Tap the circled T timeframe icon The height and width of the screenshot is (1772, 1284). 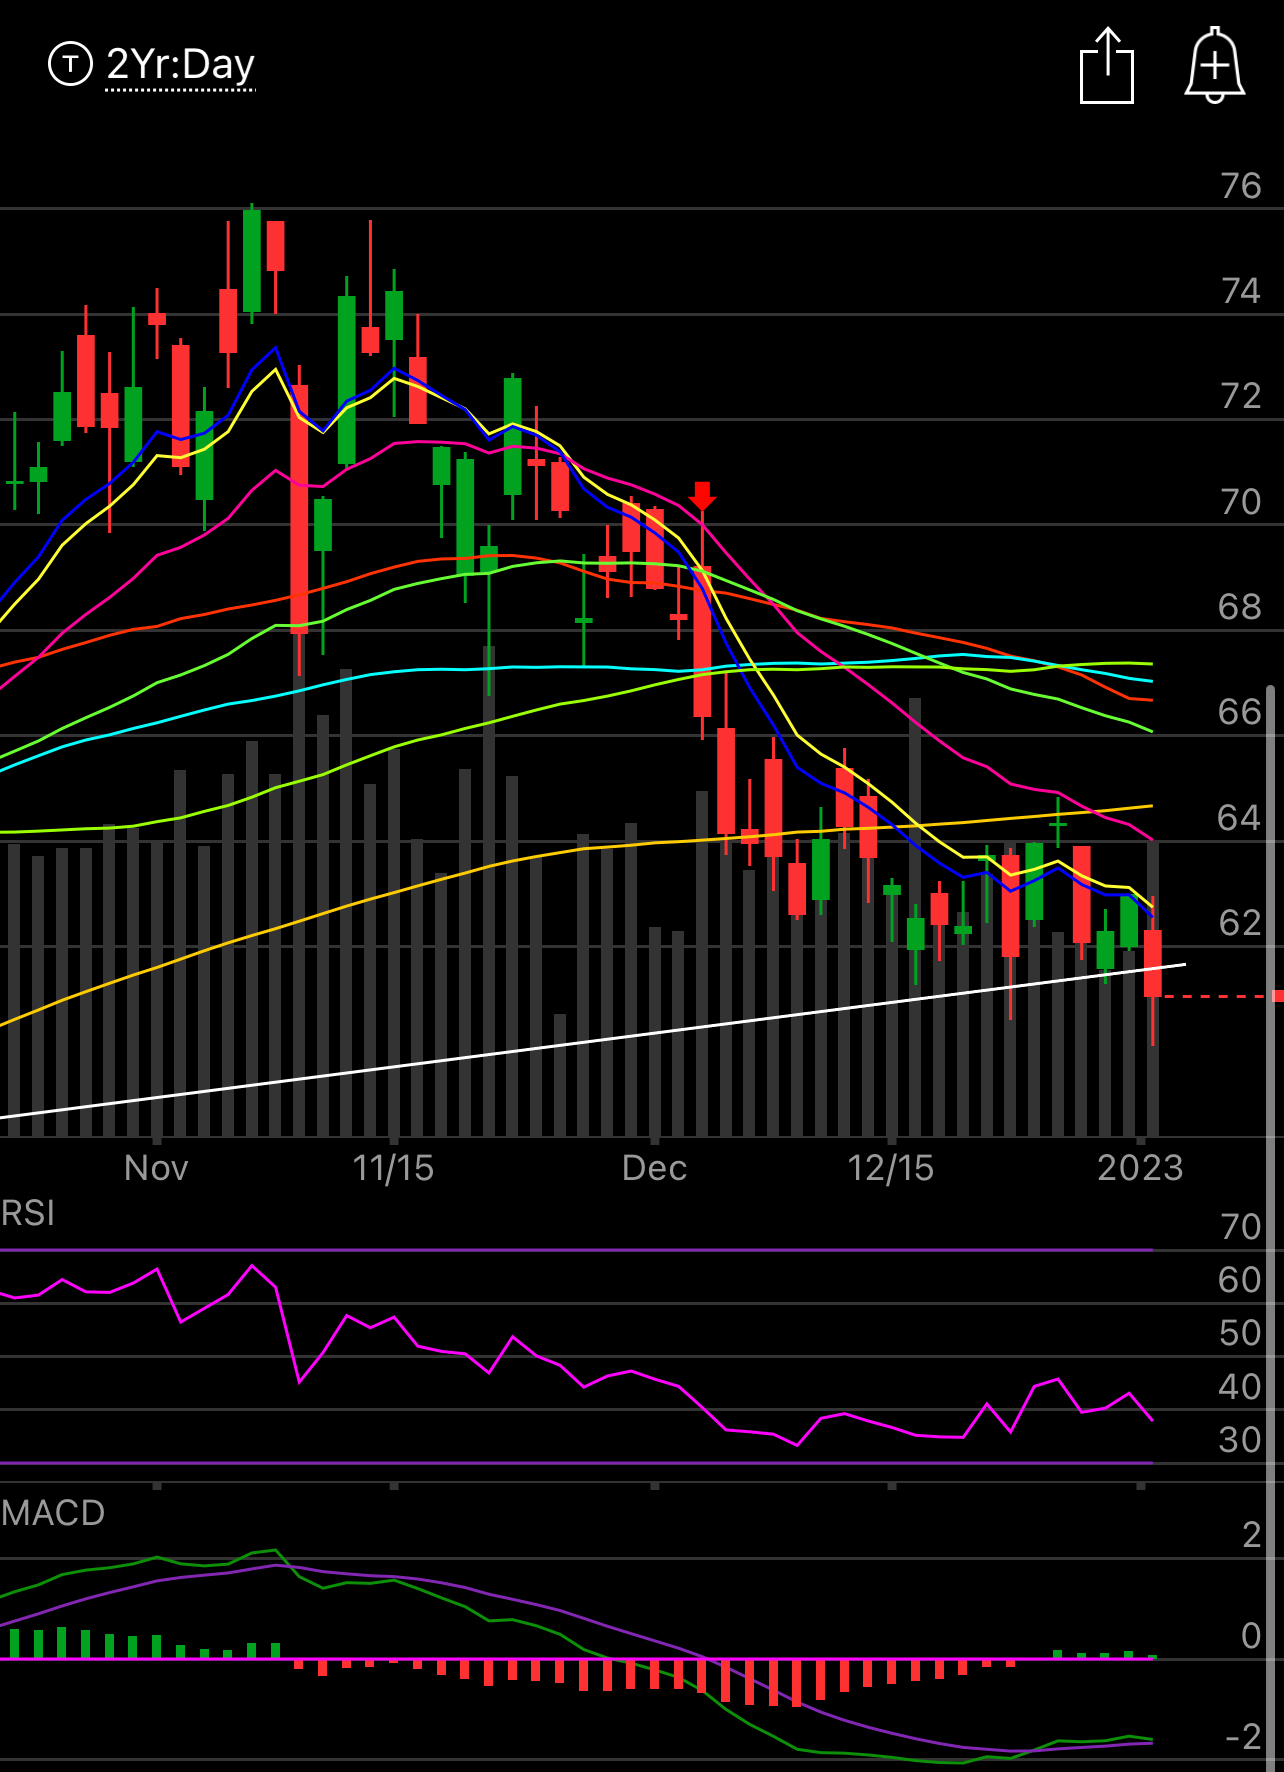tap(70, 64)
